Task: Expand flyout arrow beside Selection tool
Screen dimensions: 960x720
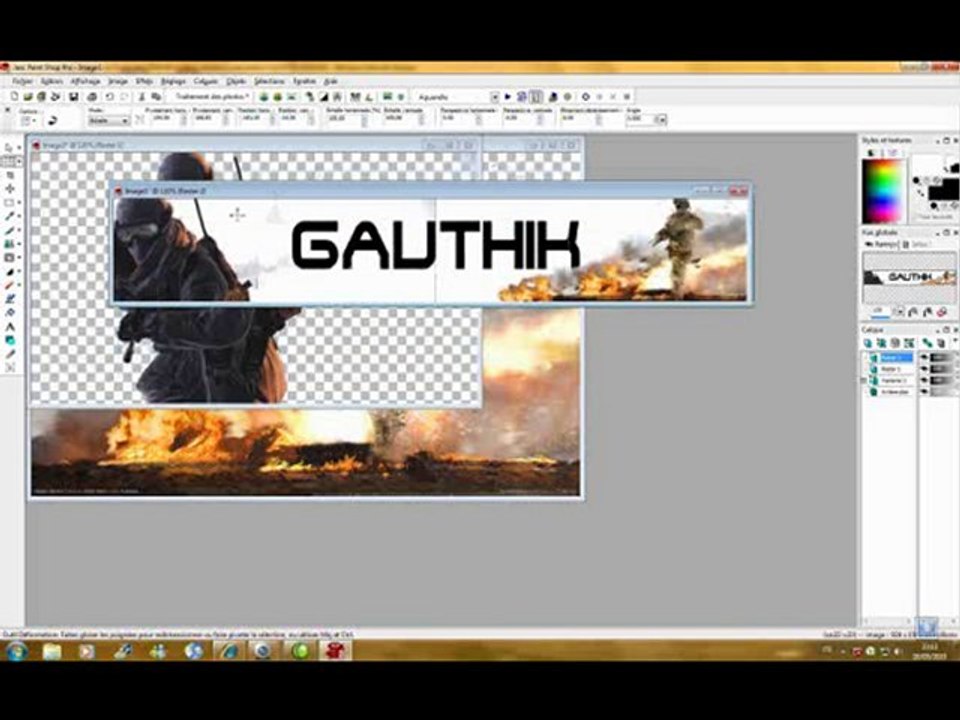Action: point(18,203)
